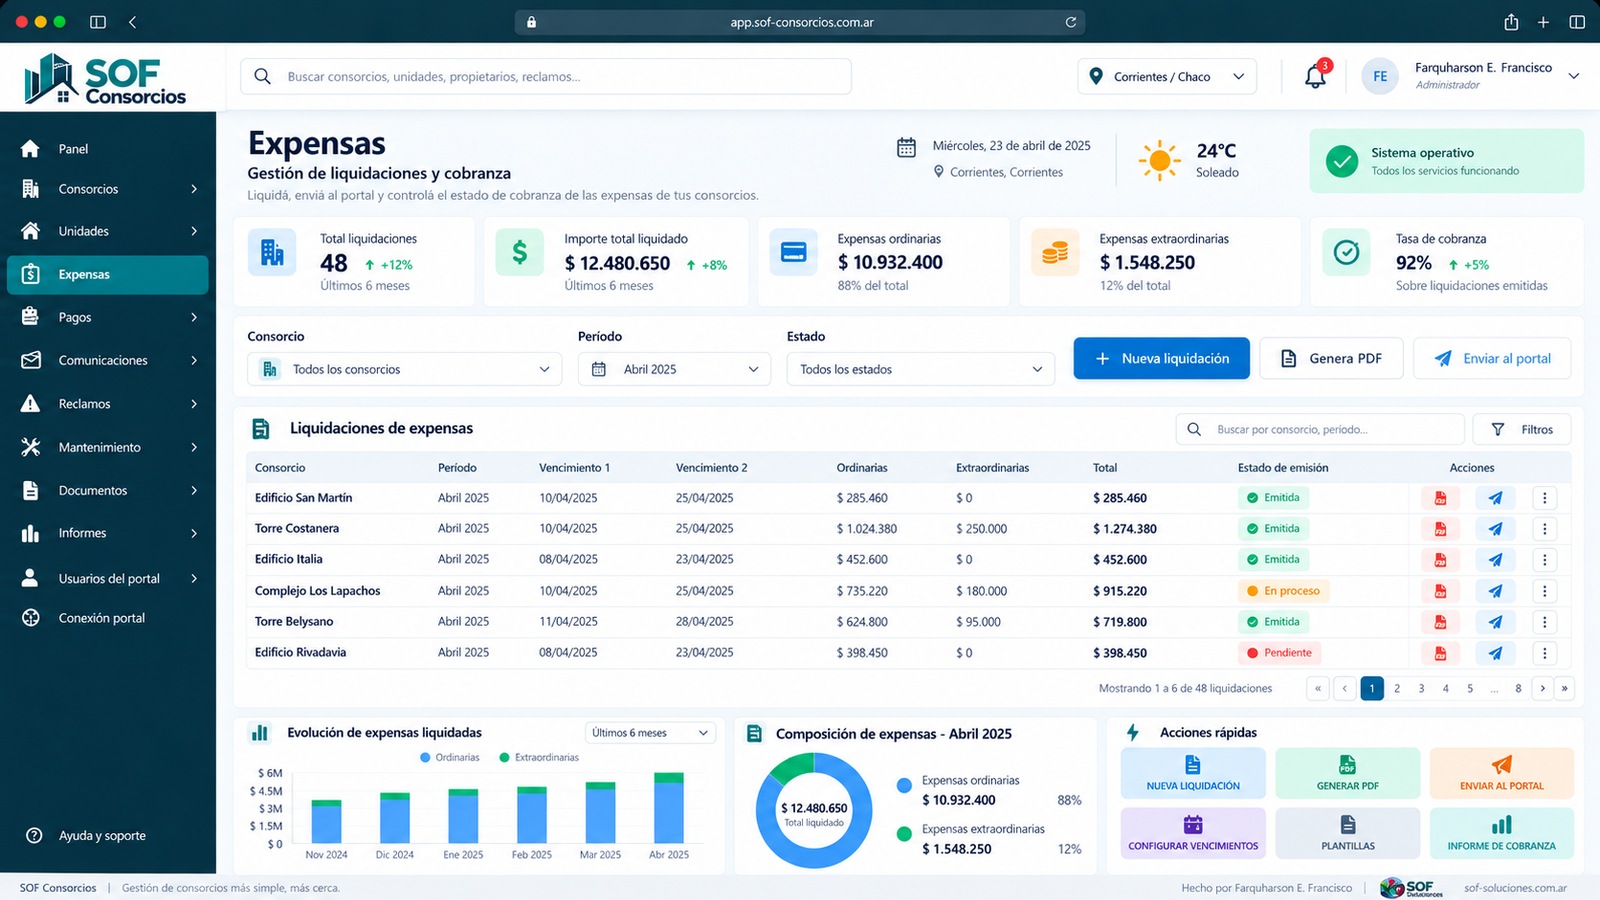This screenshot has width=1600, height=900.
Task: Open the Filtros button
Action: click(1522, 429)
